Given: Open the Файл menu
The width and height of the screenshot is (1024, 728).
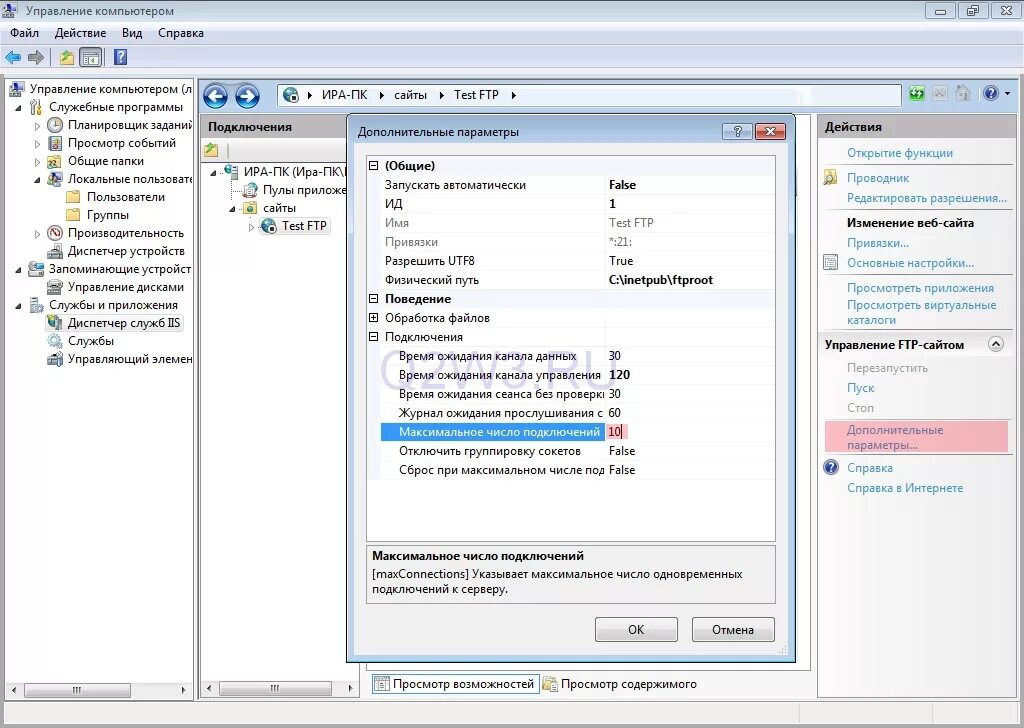Looking at the screenshot, I should (24, 33).
